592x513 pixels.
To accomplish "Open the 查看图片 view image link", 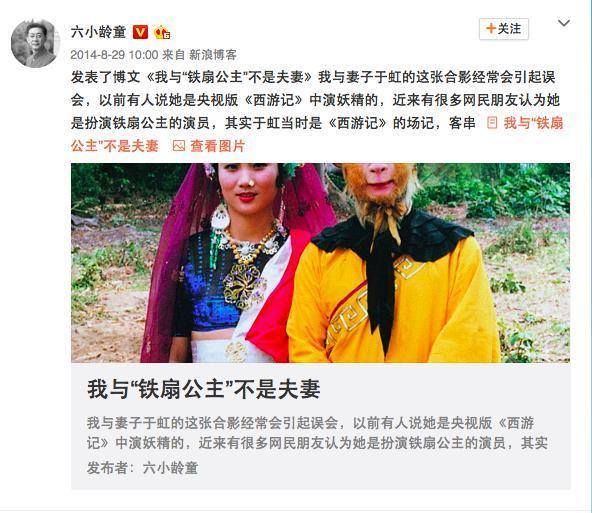I will [218, 146].
